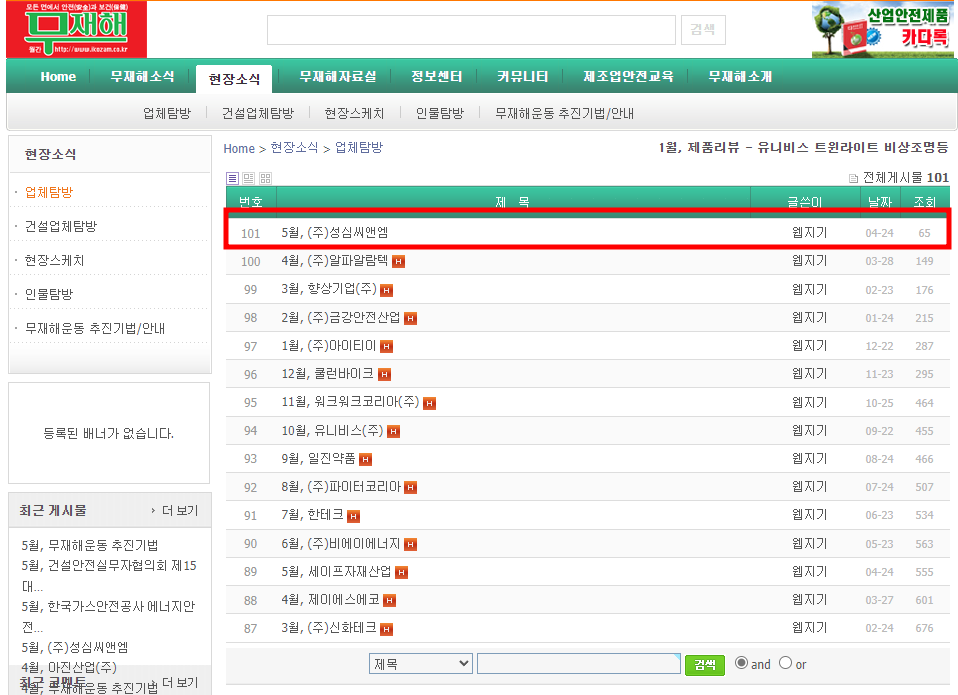Screen dimensions: 958x695
Task: Click breadcrumb link 업체탐방
Action: pyautogui.click(x=359, y=148)
